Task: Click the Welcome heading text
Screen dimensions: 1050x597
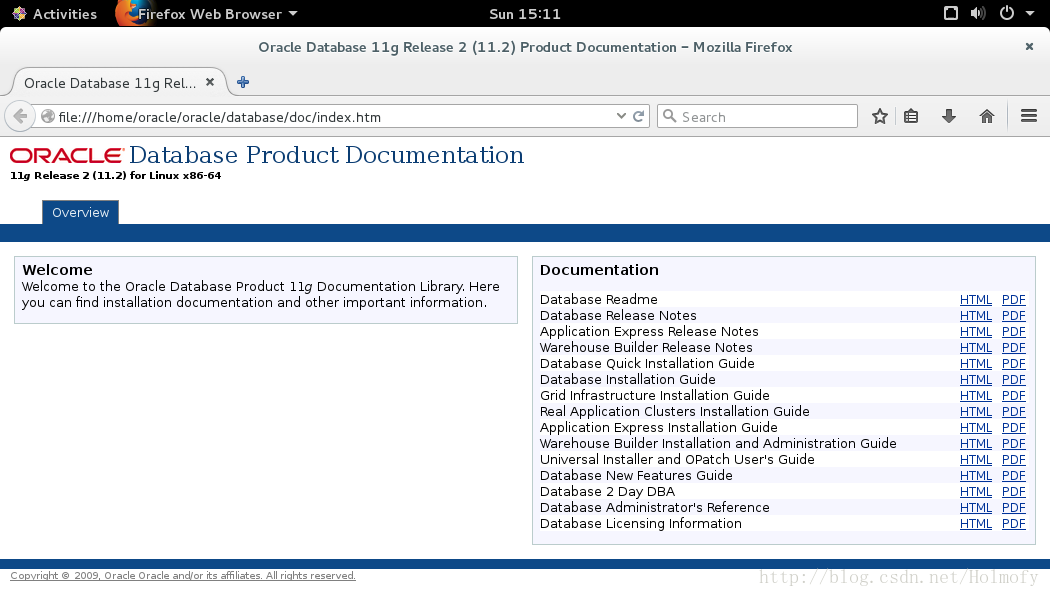Action: tap(58, 270)
